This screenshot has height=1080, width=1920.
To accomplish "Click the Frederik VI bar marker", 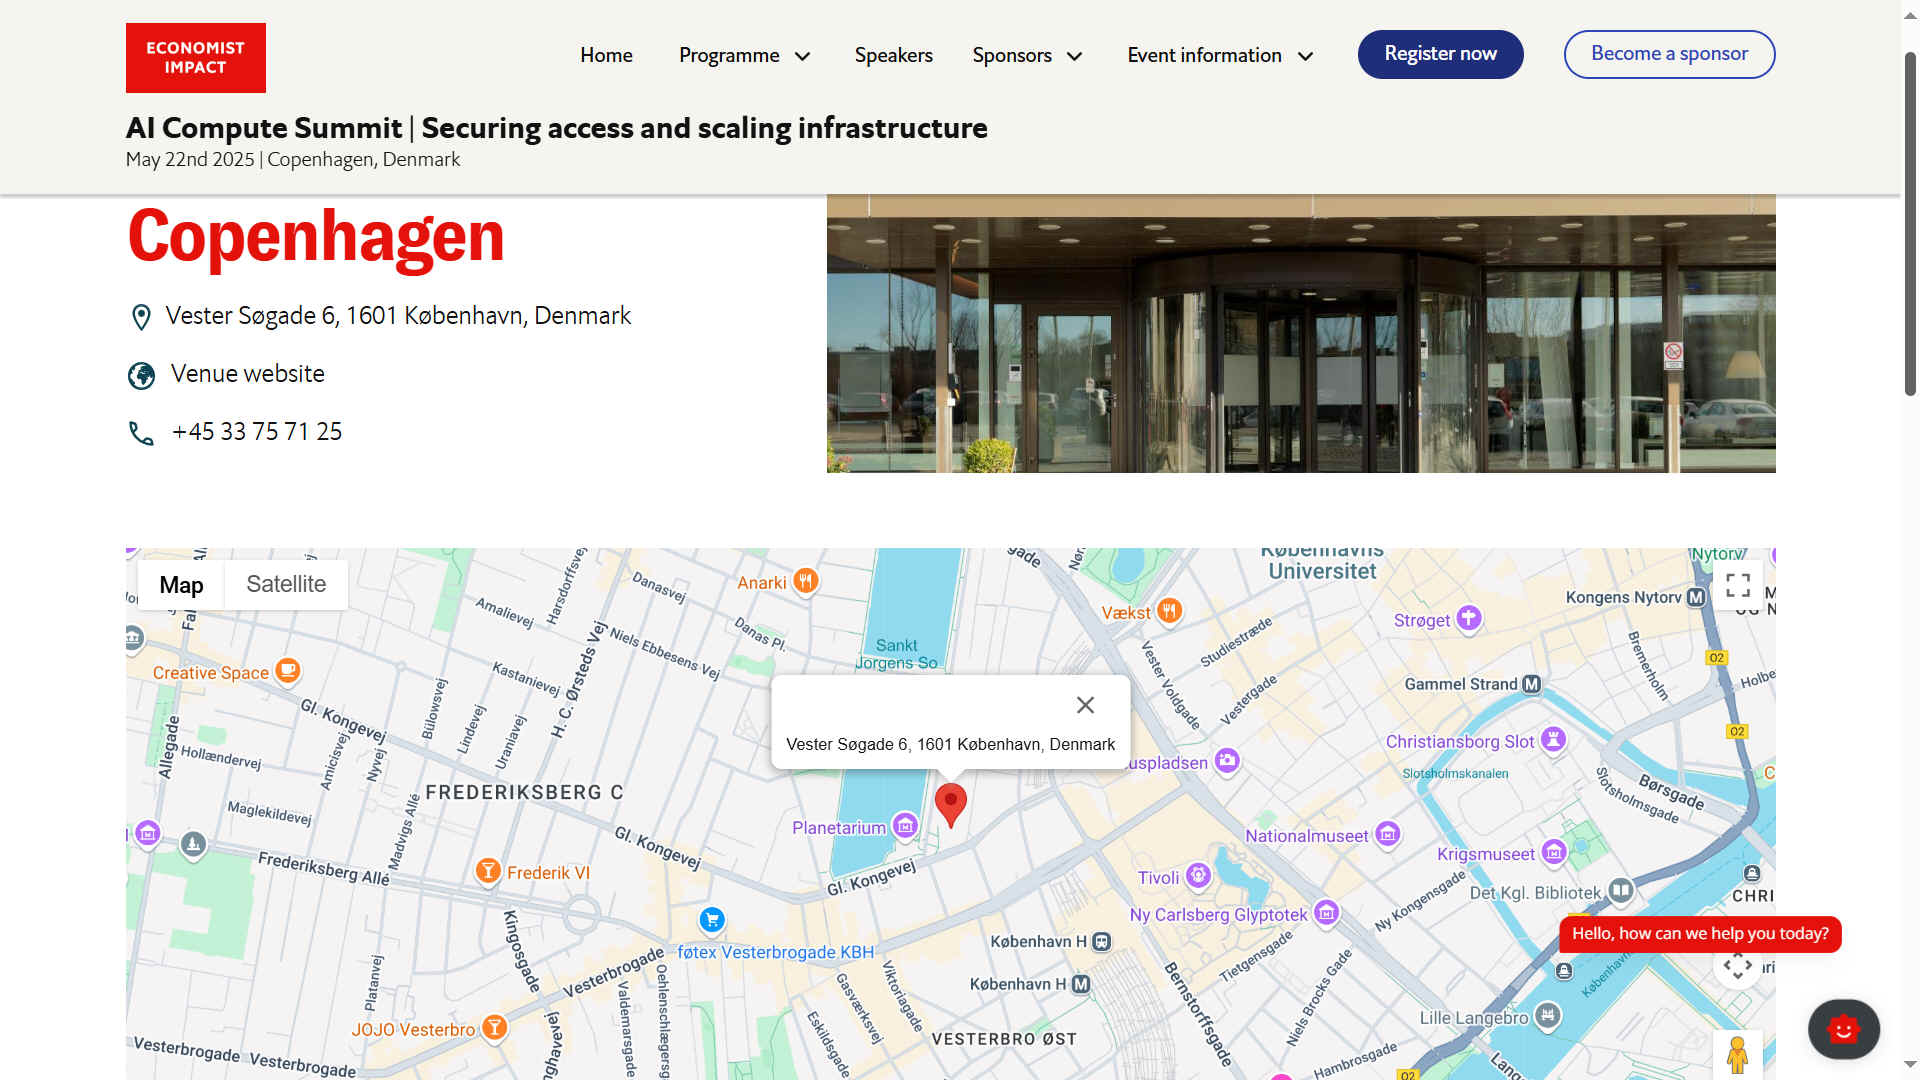I will pos(488,871).
